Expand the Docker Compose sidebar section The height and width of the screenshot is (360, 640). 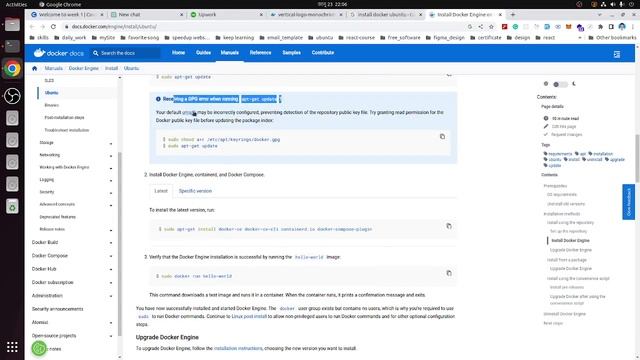[x=111, y=256]
